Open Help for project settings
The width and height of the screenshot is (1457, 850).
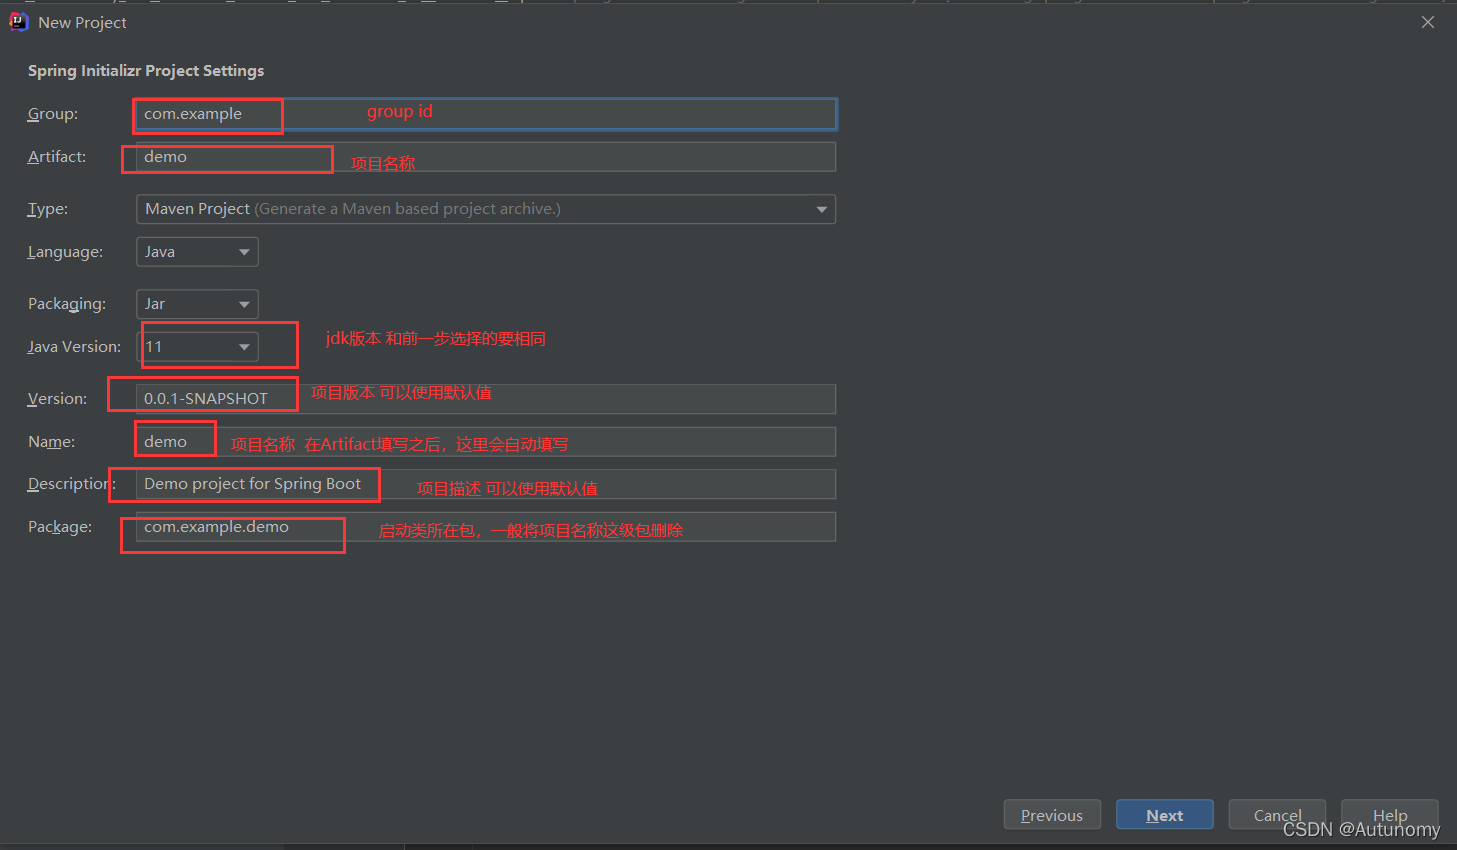1390,815
